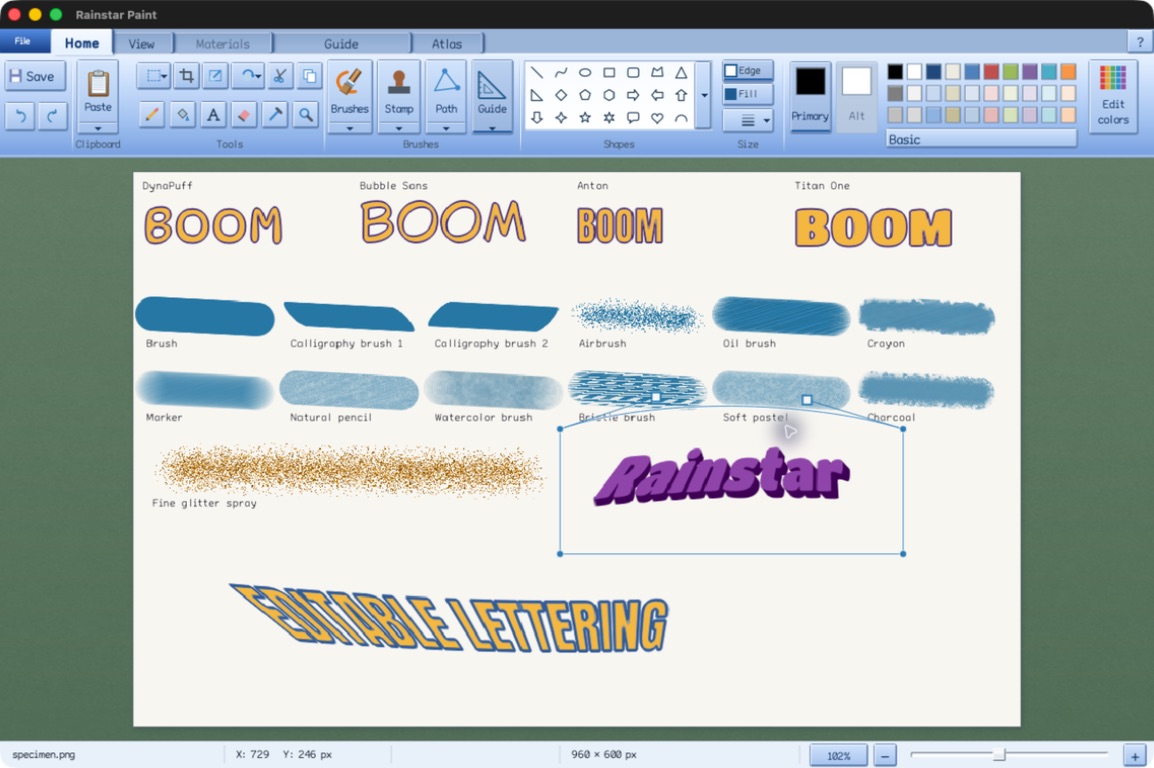Open the Basic palette combo box
1154x768 pixels.
coord(982,139)
